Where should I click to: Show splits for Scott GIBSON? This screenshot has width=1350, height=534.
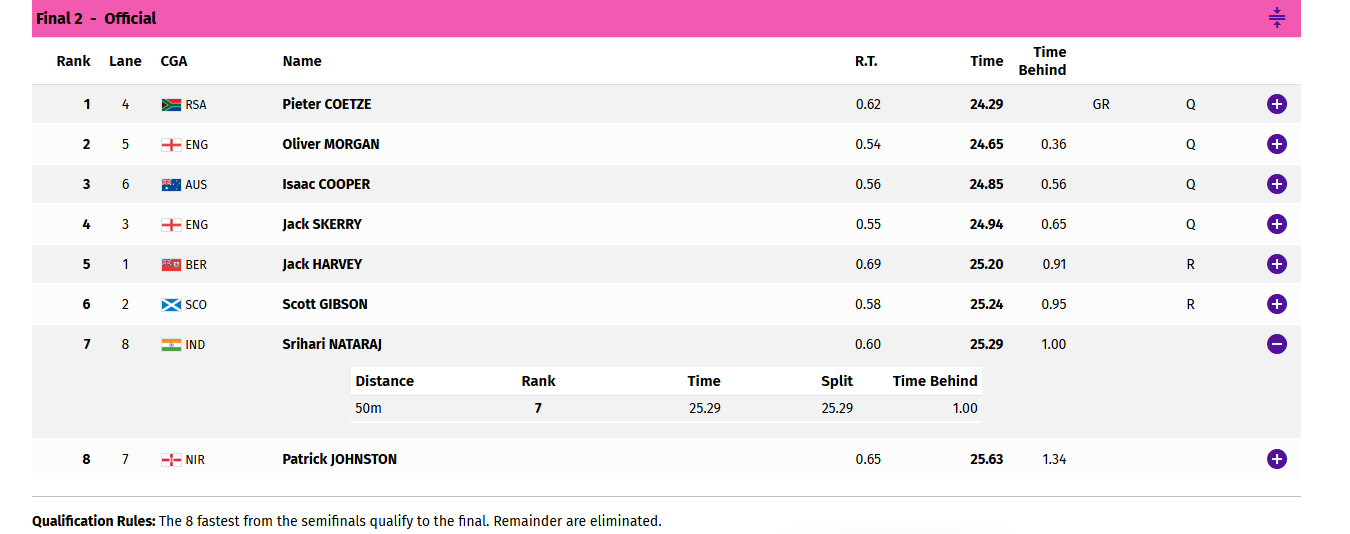point(1276,304)
